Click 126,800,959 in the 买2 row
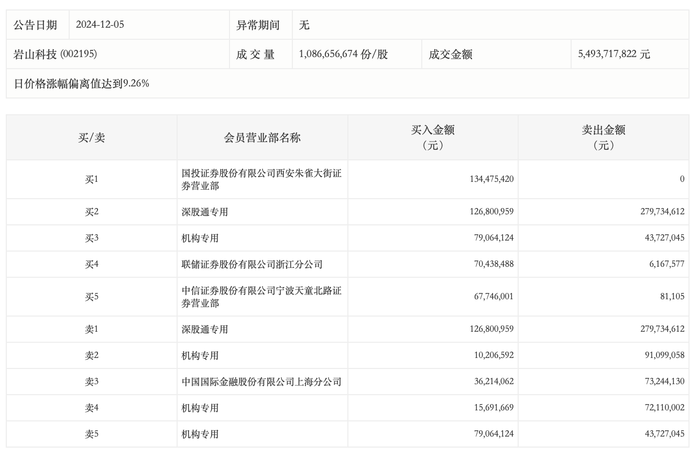The width and height of the screenshot is (700, 456). point(492,211)
